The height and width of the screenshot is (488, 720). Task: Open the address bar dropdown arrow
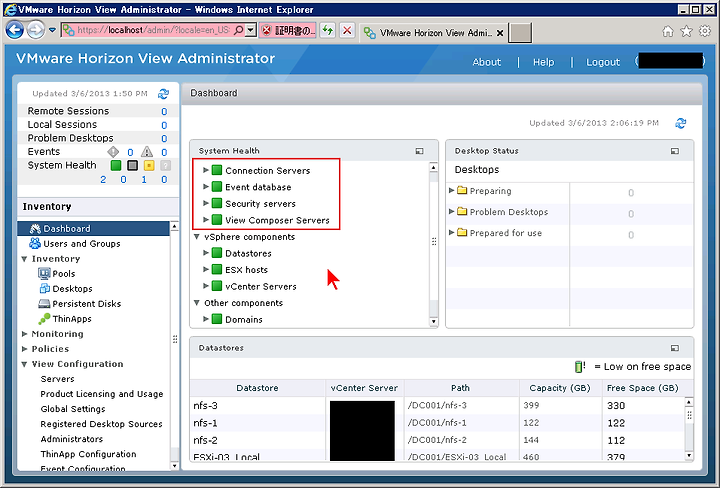[x=250, y=31]
